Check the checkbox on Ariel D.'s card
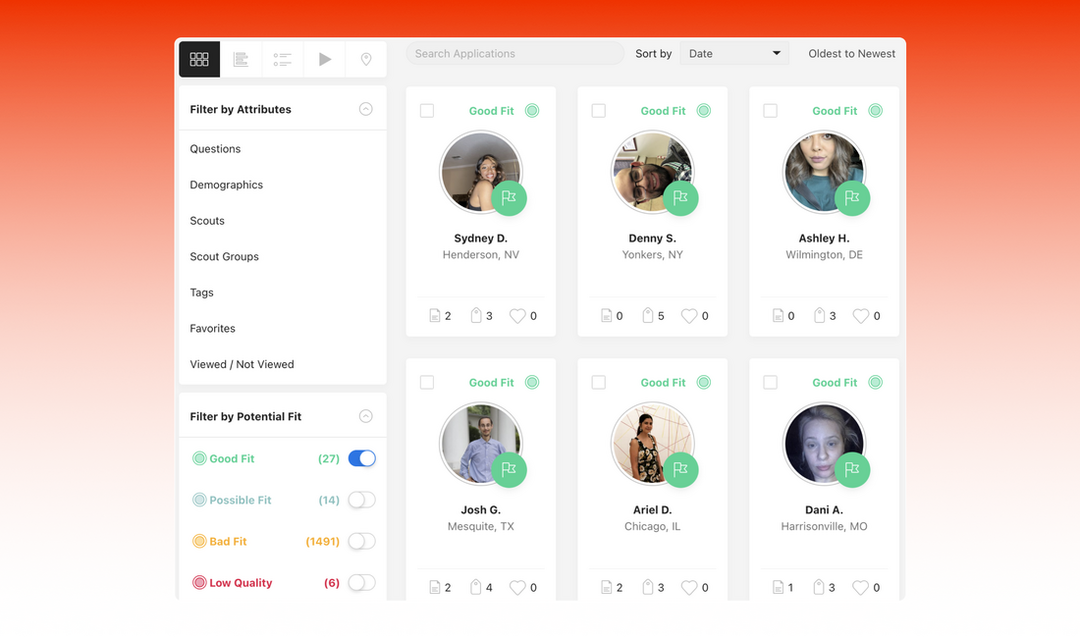 click(x=599, y=382)
